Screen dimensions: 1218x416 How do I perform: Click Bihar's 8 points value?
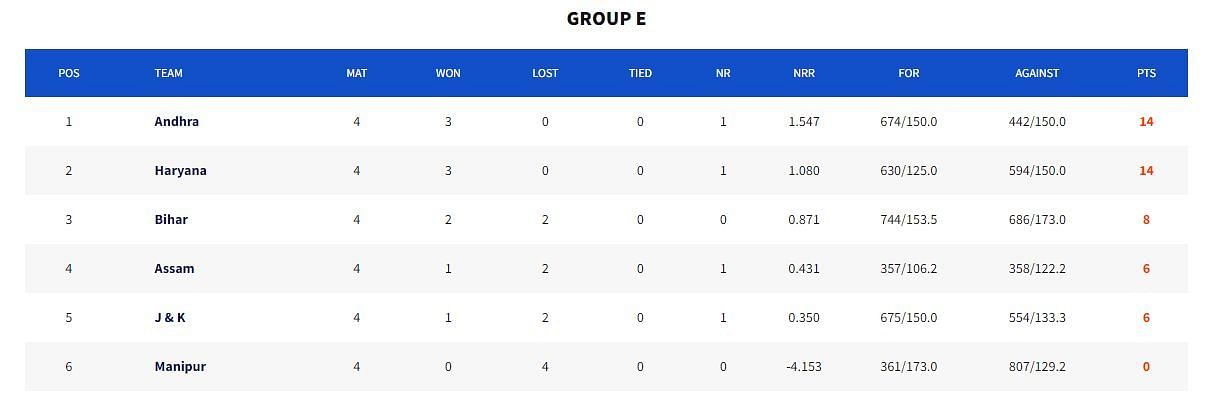1146,220
